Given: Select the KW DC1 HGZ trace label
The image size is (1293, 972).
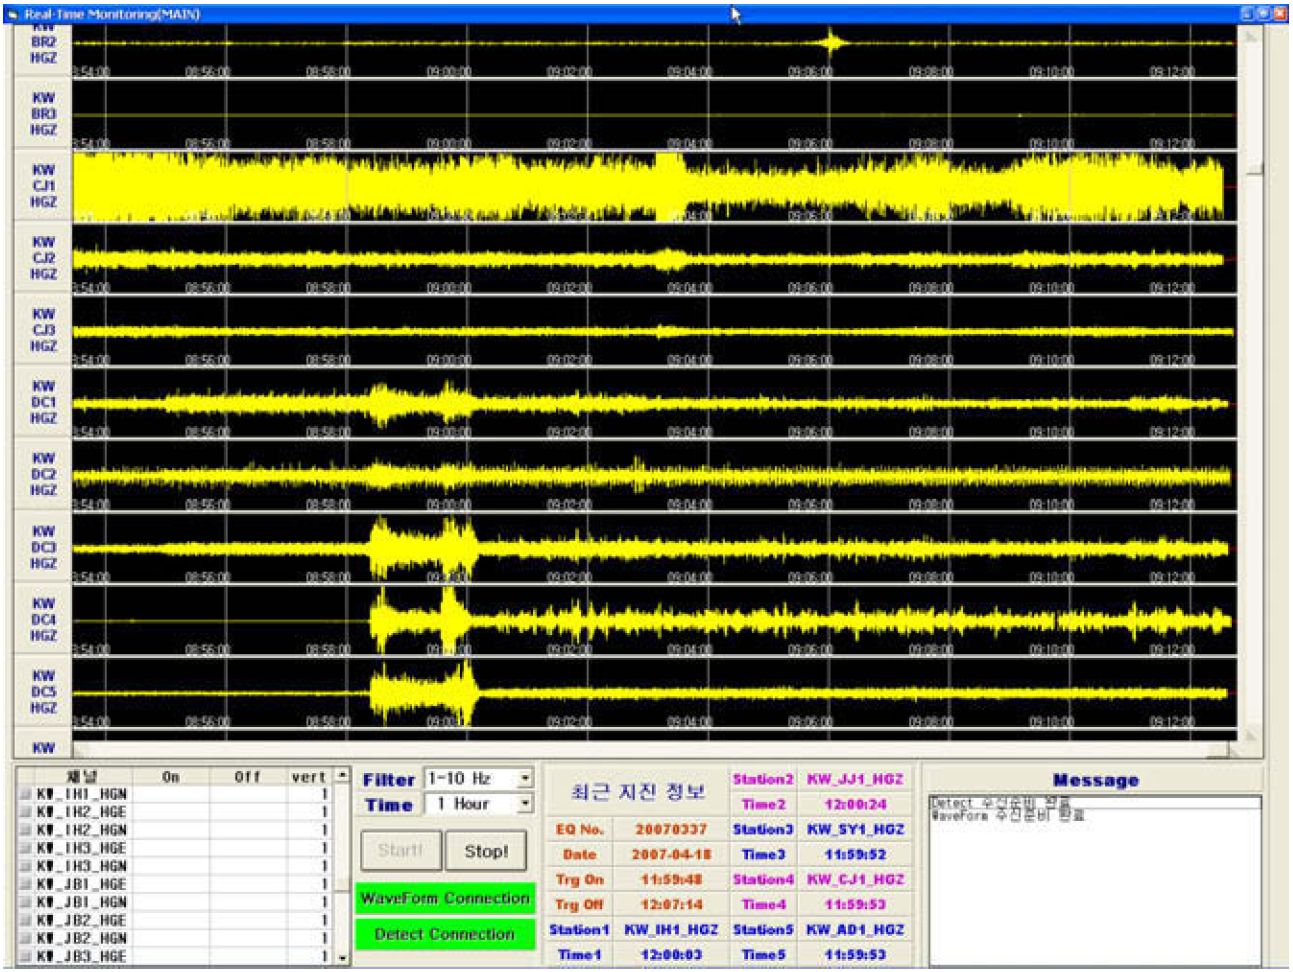Looking at the screenshot, I should pos(43,402).
